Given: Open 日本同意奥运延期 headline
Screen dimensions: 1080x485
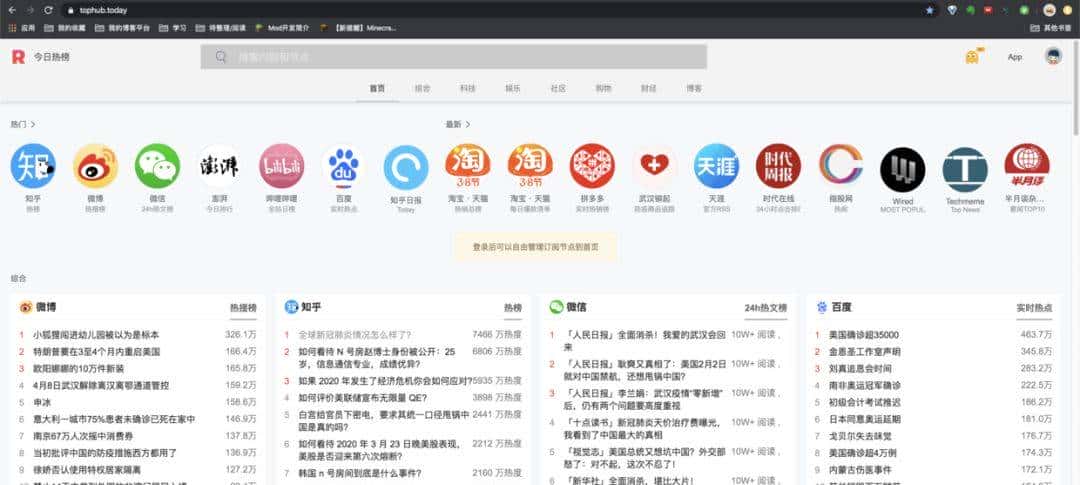Looking at the screenshot, I should [x=864, y=419].
